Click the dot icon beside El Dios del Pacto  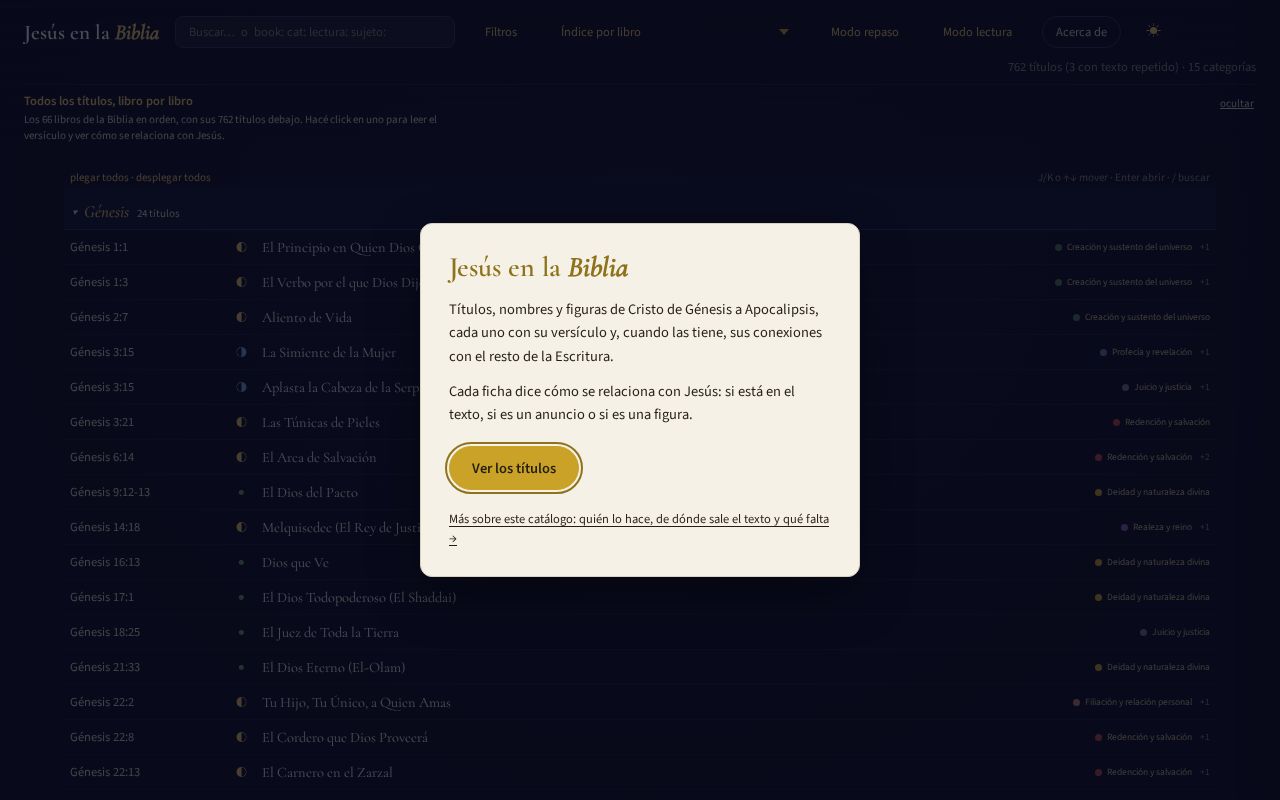pos(241,492)
